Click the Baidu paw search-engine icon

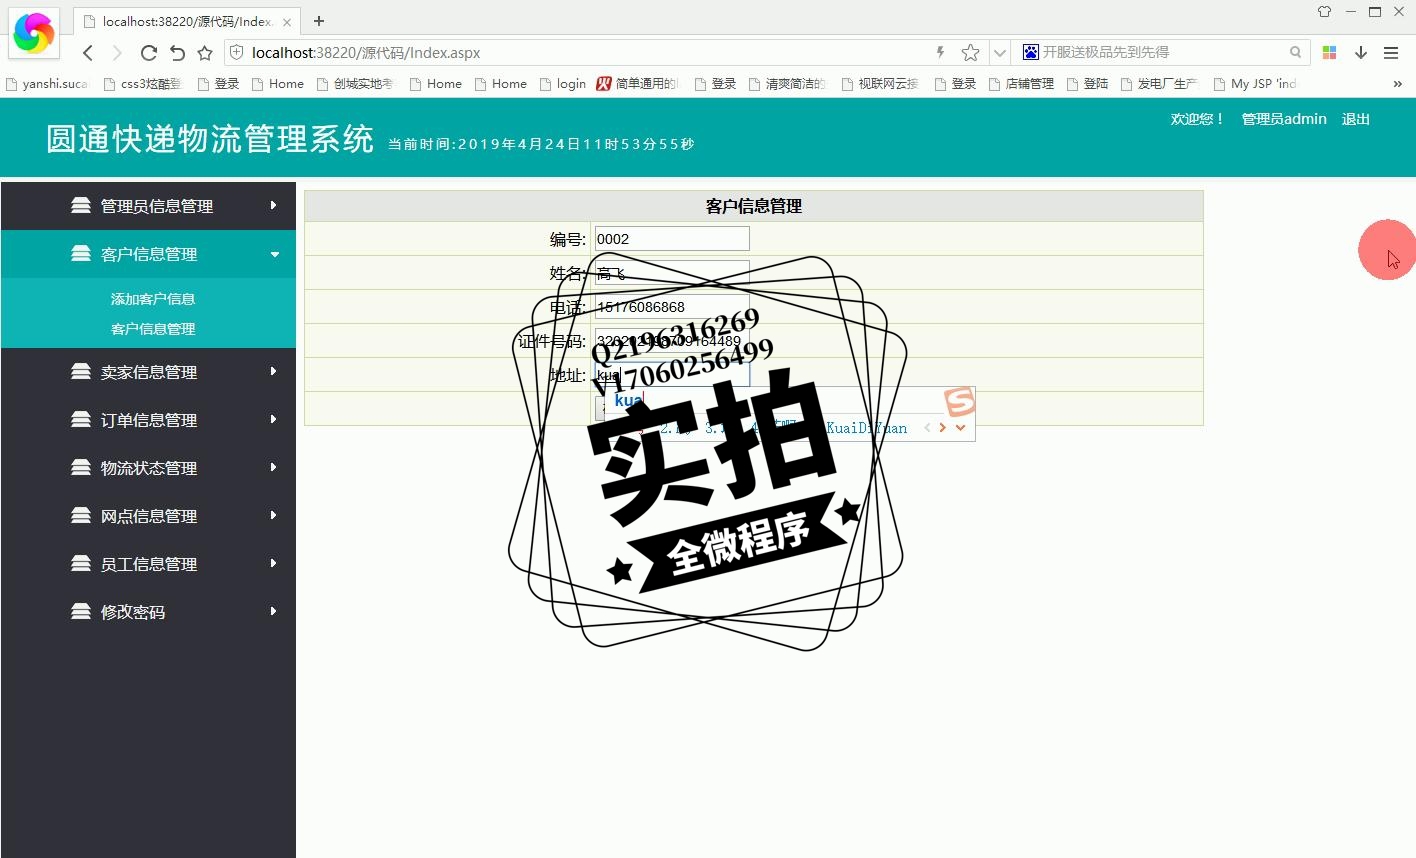tap(1031, 52)
